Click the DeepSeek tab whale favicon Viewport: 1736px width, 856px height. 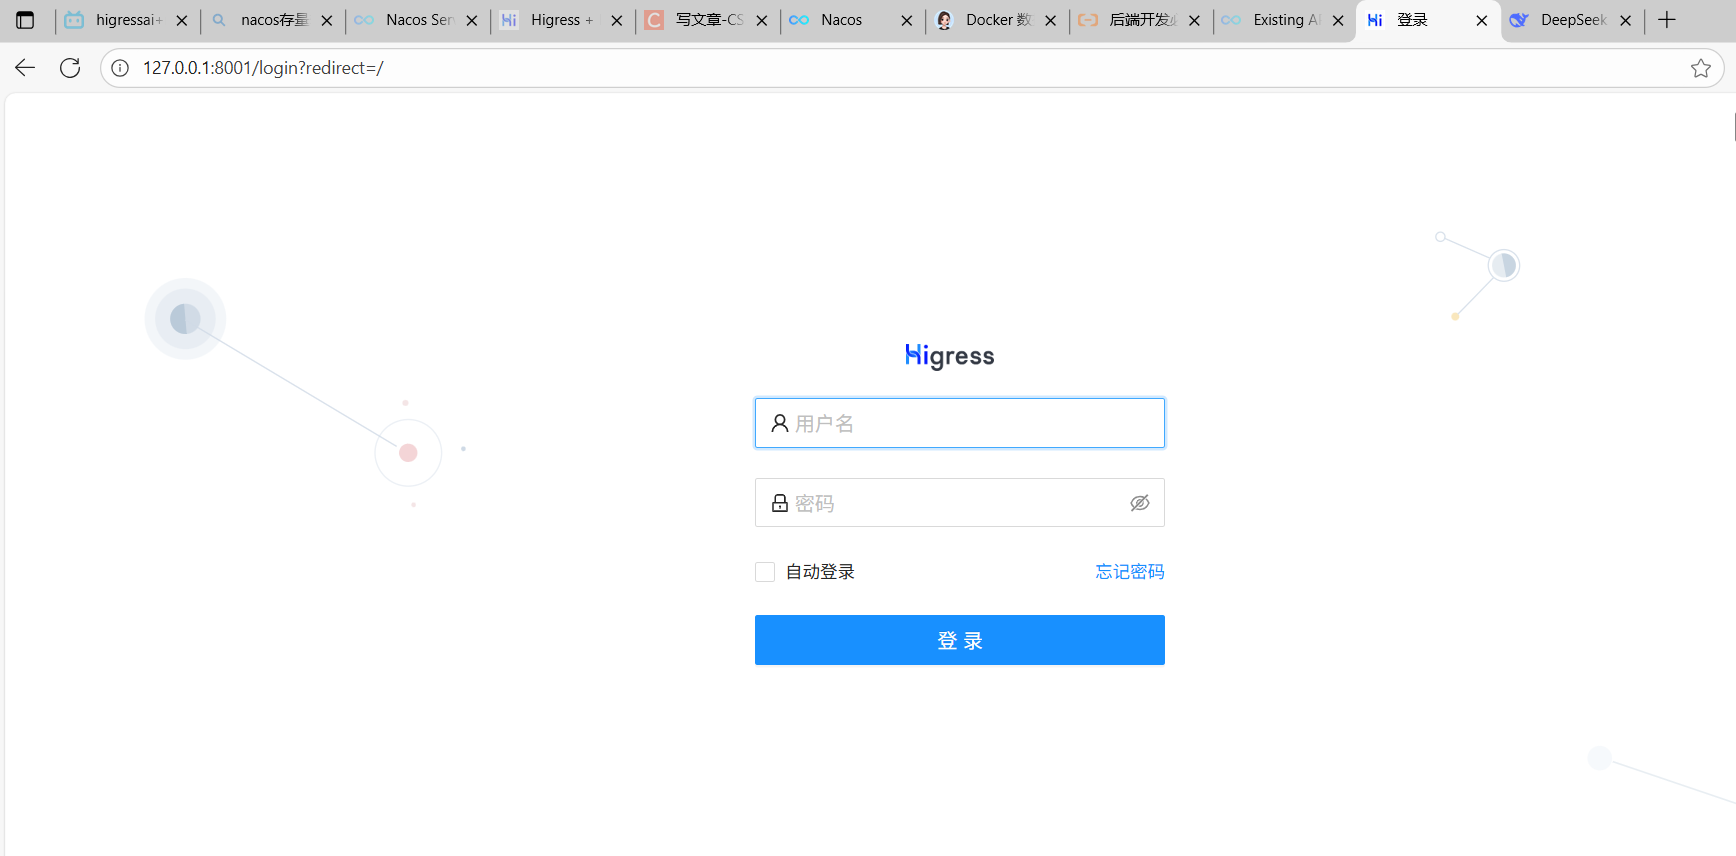click(x=1519, y=20)
